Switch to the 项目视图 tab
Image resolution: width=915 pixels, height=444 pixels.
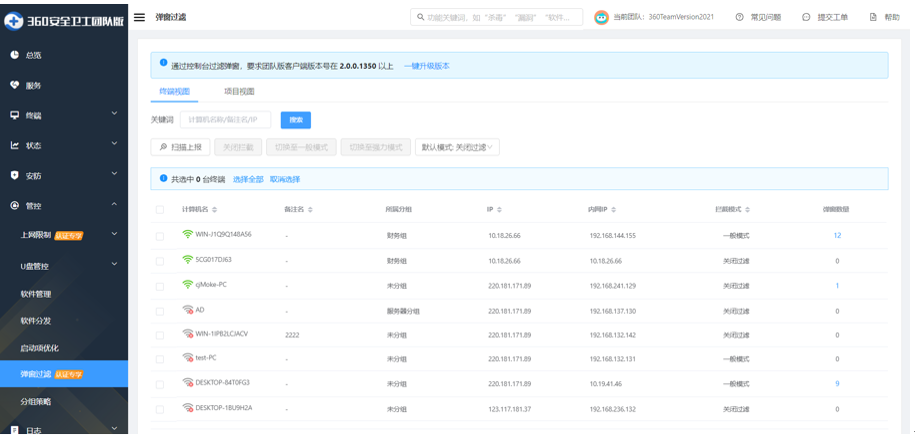tap(239, 91)
